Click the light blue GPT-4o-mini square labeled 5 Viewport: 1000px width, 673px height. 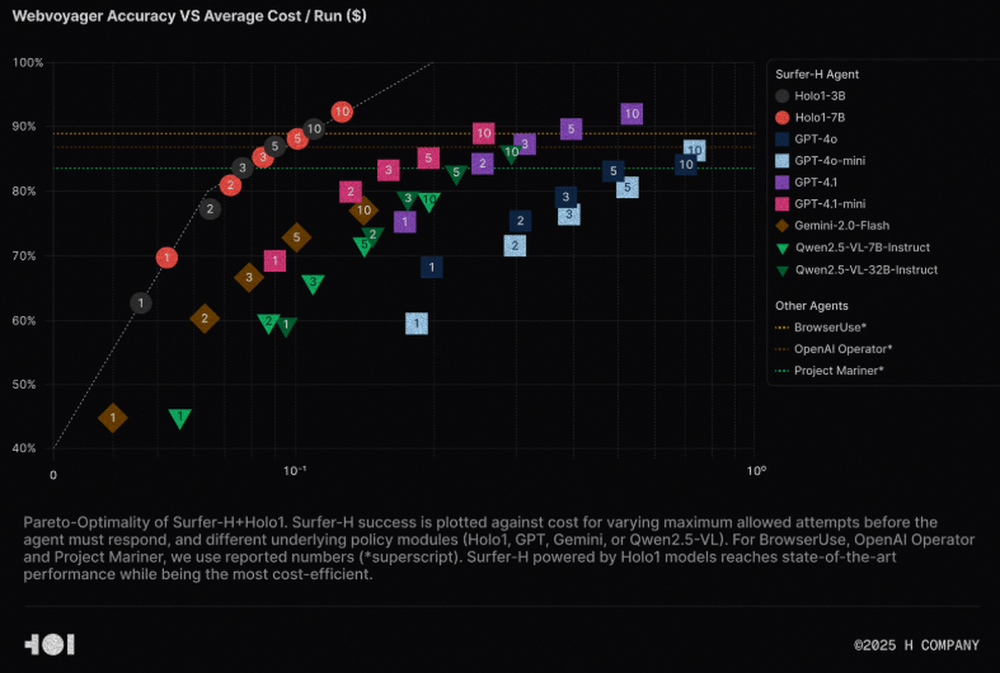[x=628, y=187]
